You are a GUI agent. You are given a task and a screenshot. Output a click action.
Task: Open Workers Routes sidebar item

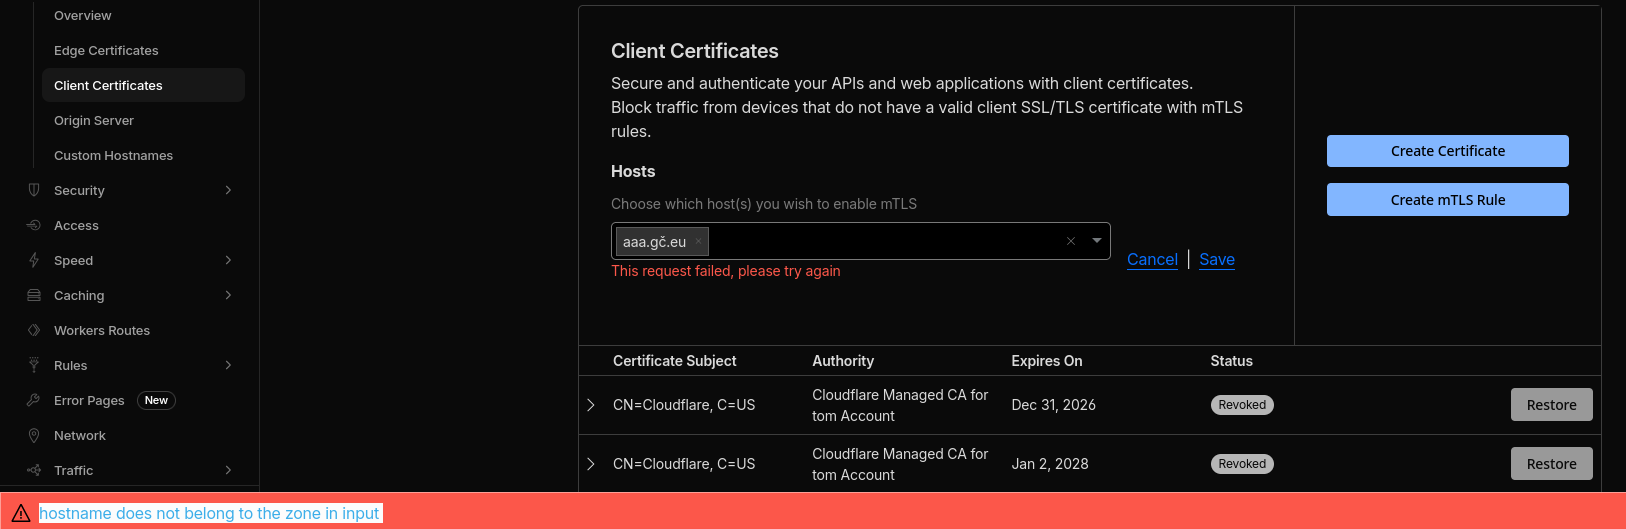[x=102, y=330]
